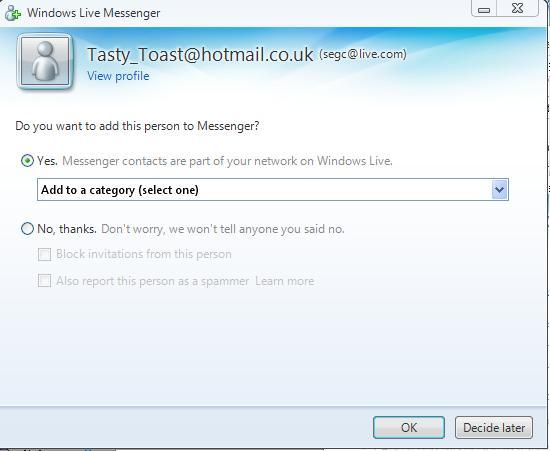
Task: Check Also report this person as a spammer
Action: (45, 281)
